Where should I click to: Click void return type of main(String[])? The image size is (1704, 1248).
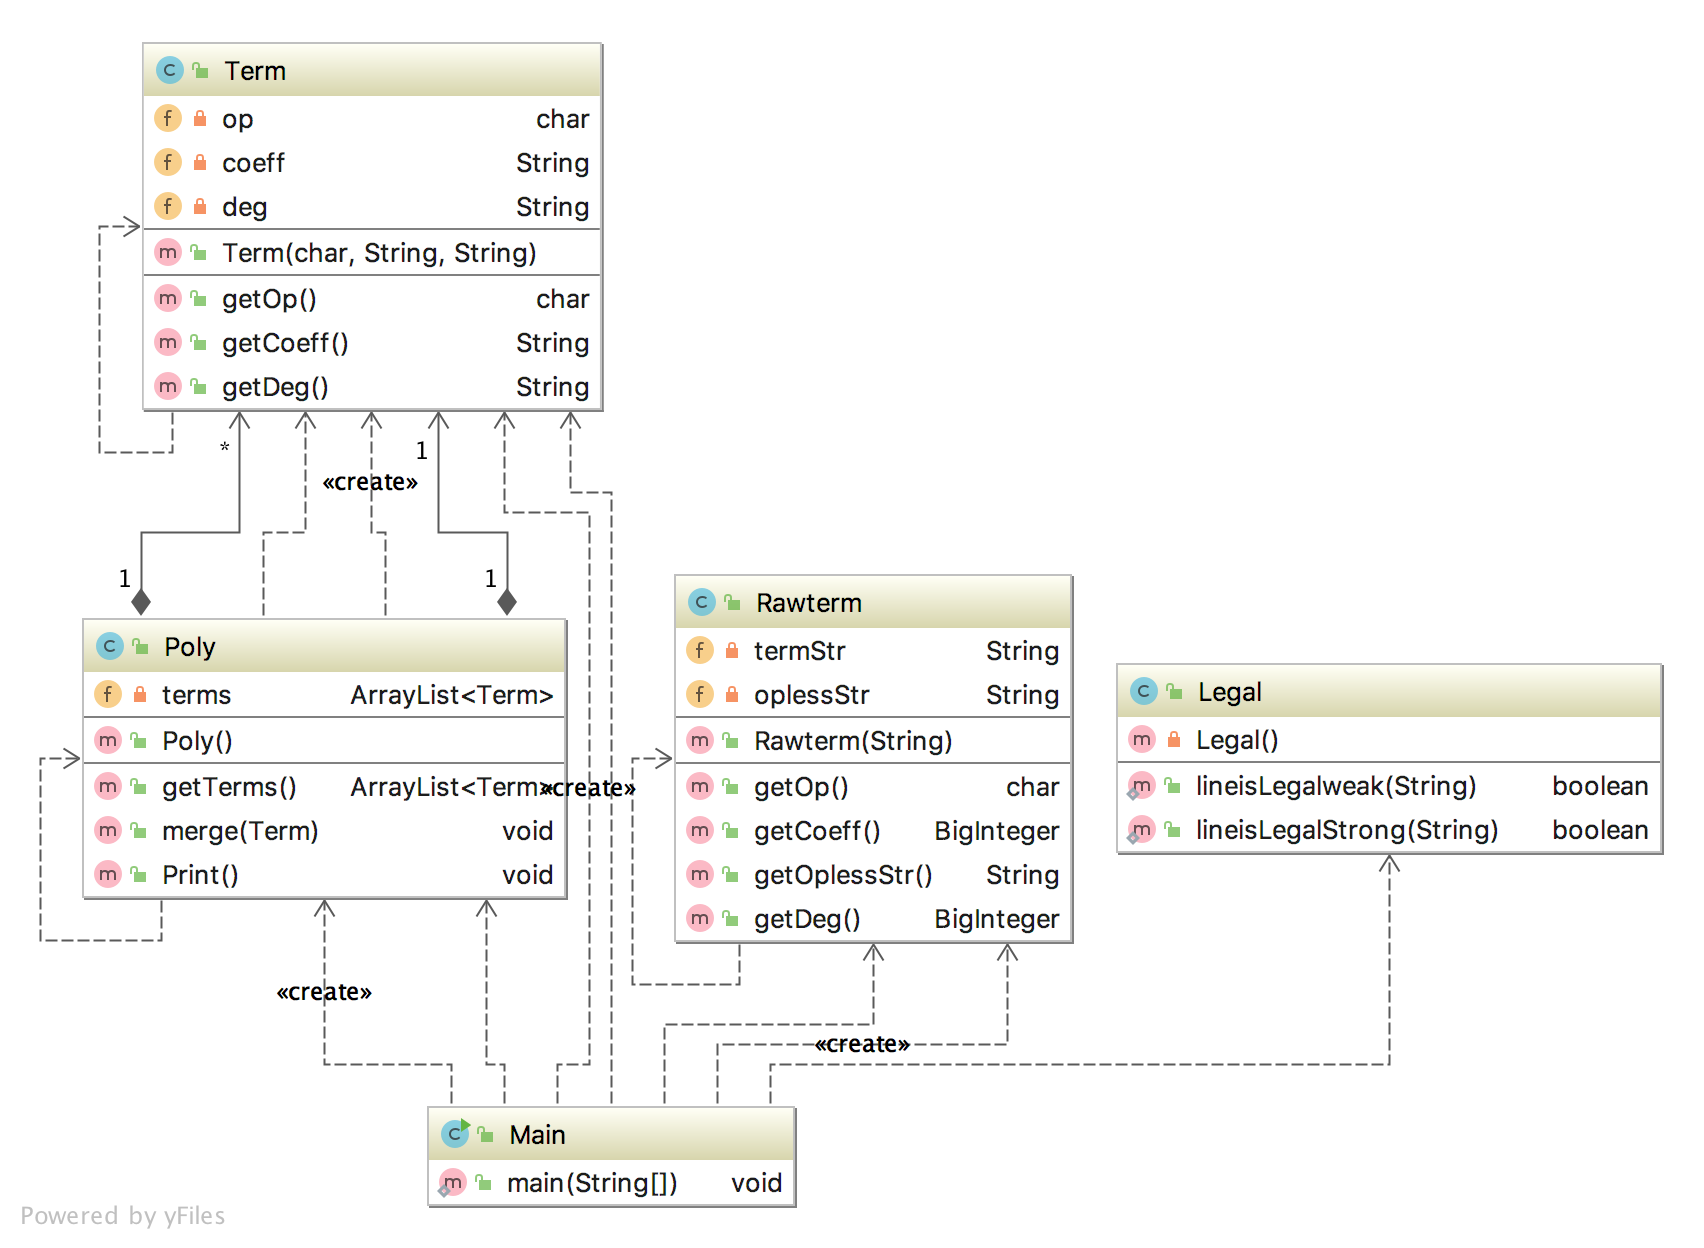click(x=756, y=1183)
